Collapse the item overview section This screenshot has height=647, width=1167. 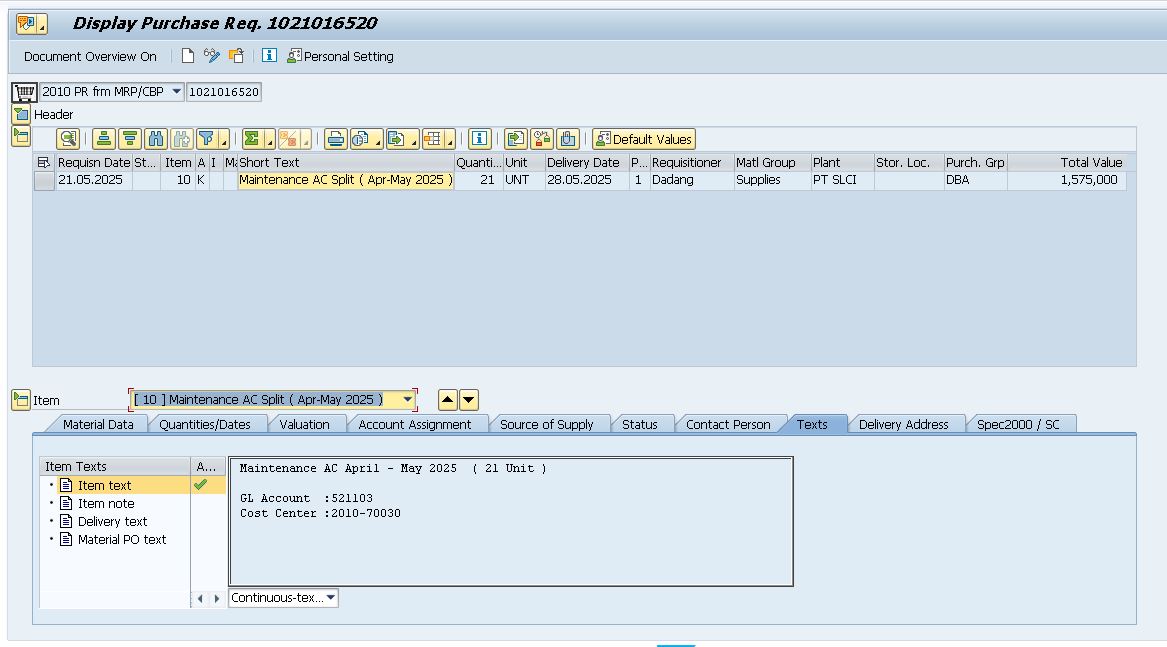click(21, 136)
